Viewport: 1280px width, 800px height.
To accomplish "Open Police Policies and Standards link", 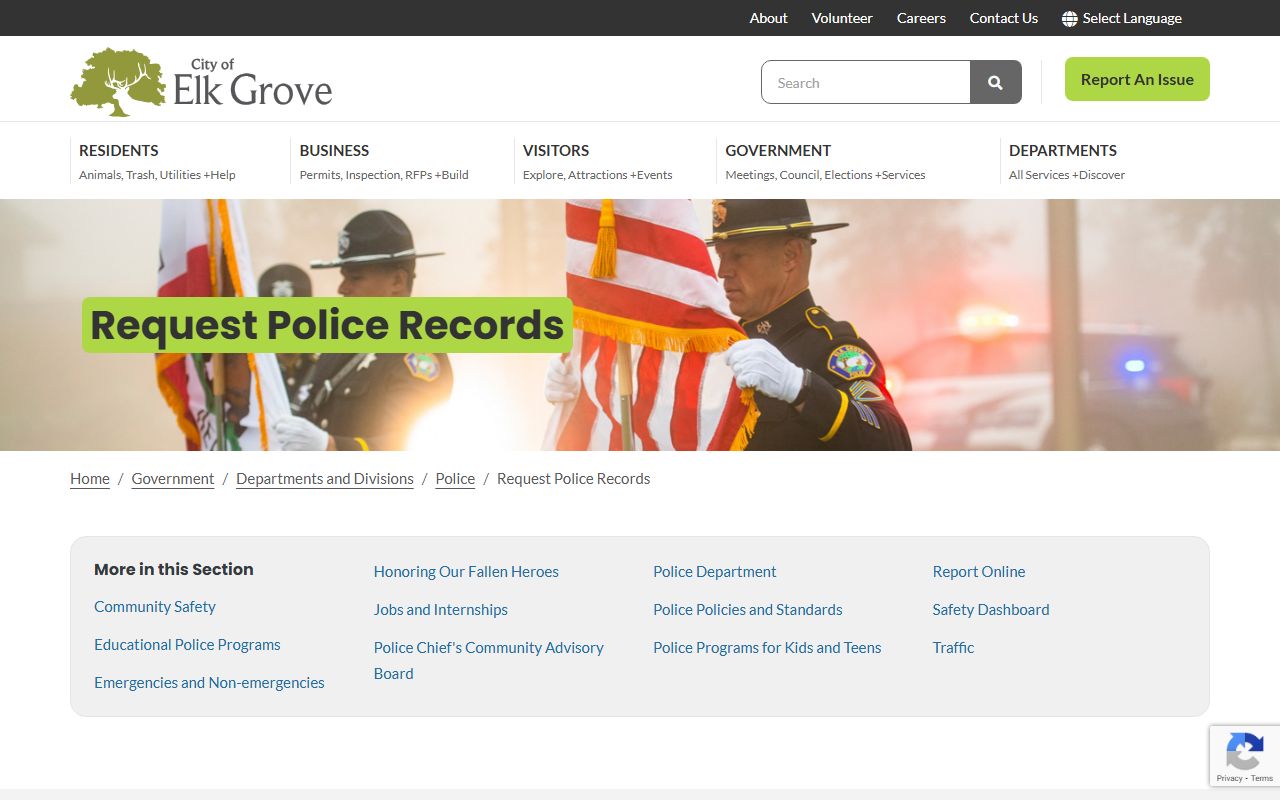I will point(748,610).
